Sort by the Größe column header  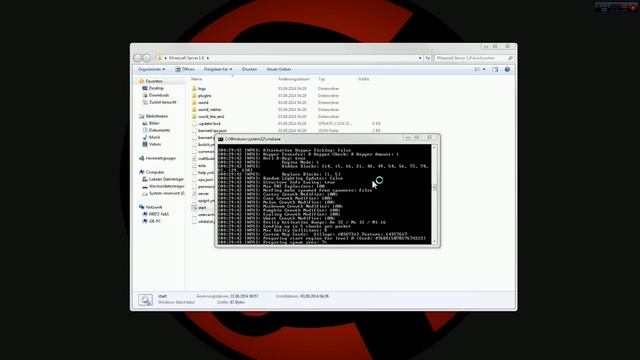tap(364, 79)
